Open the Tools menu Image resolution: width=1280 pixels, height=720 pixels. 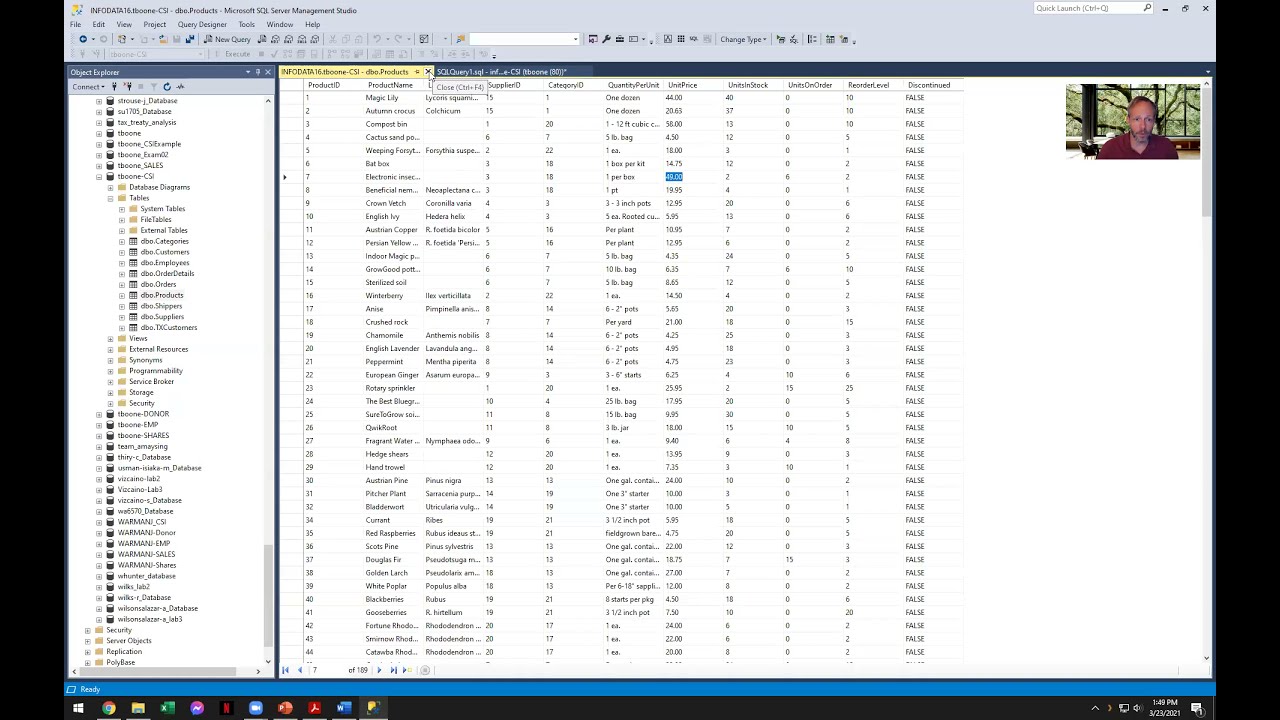[x=246, y=24]
